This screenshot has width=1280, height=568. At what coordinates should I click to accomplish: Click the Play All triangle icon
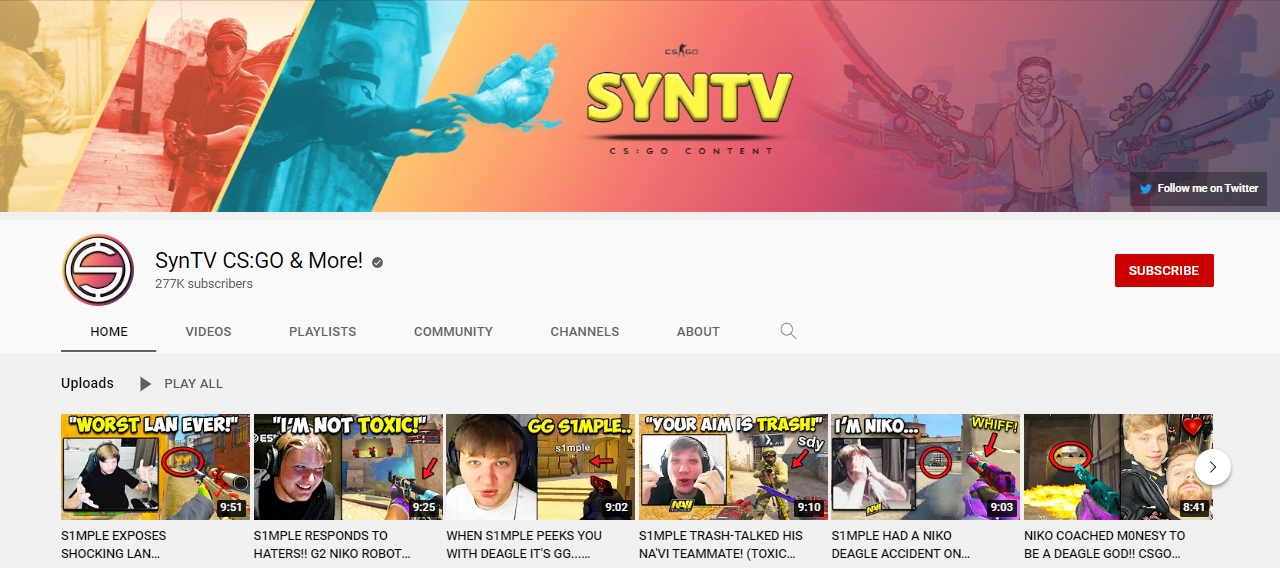point(146,383)
